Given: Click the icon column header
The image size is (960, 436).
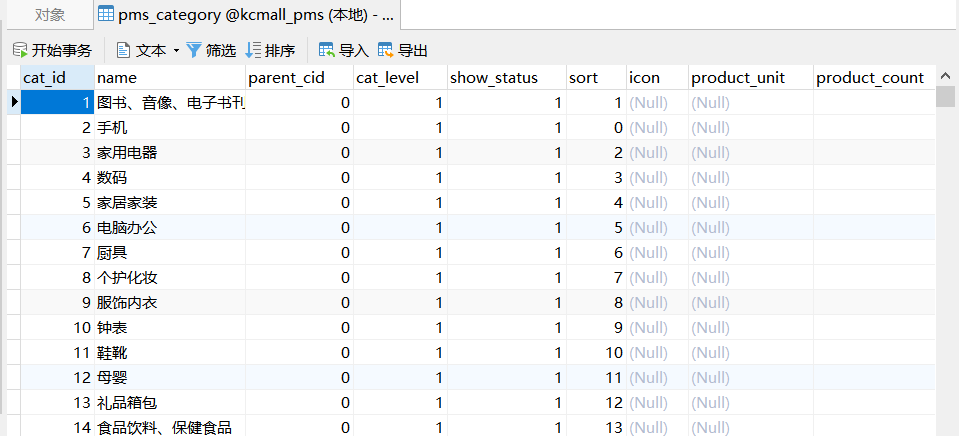Looking at the screenshot, I should [x=658, y=78].
